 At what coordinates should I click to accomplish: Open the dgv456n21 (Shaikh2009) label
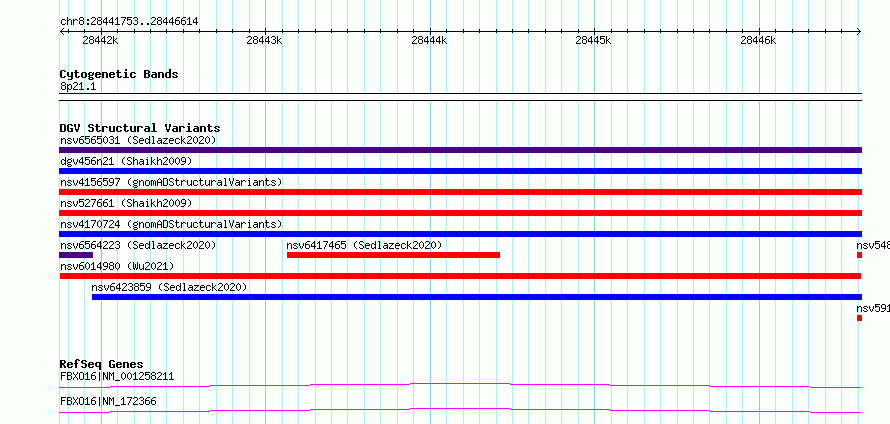(x=126, y=161)
